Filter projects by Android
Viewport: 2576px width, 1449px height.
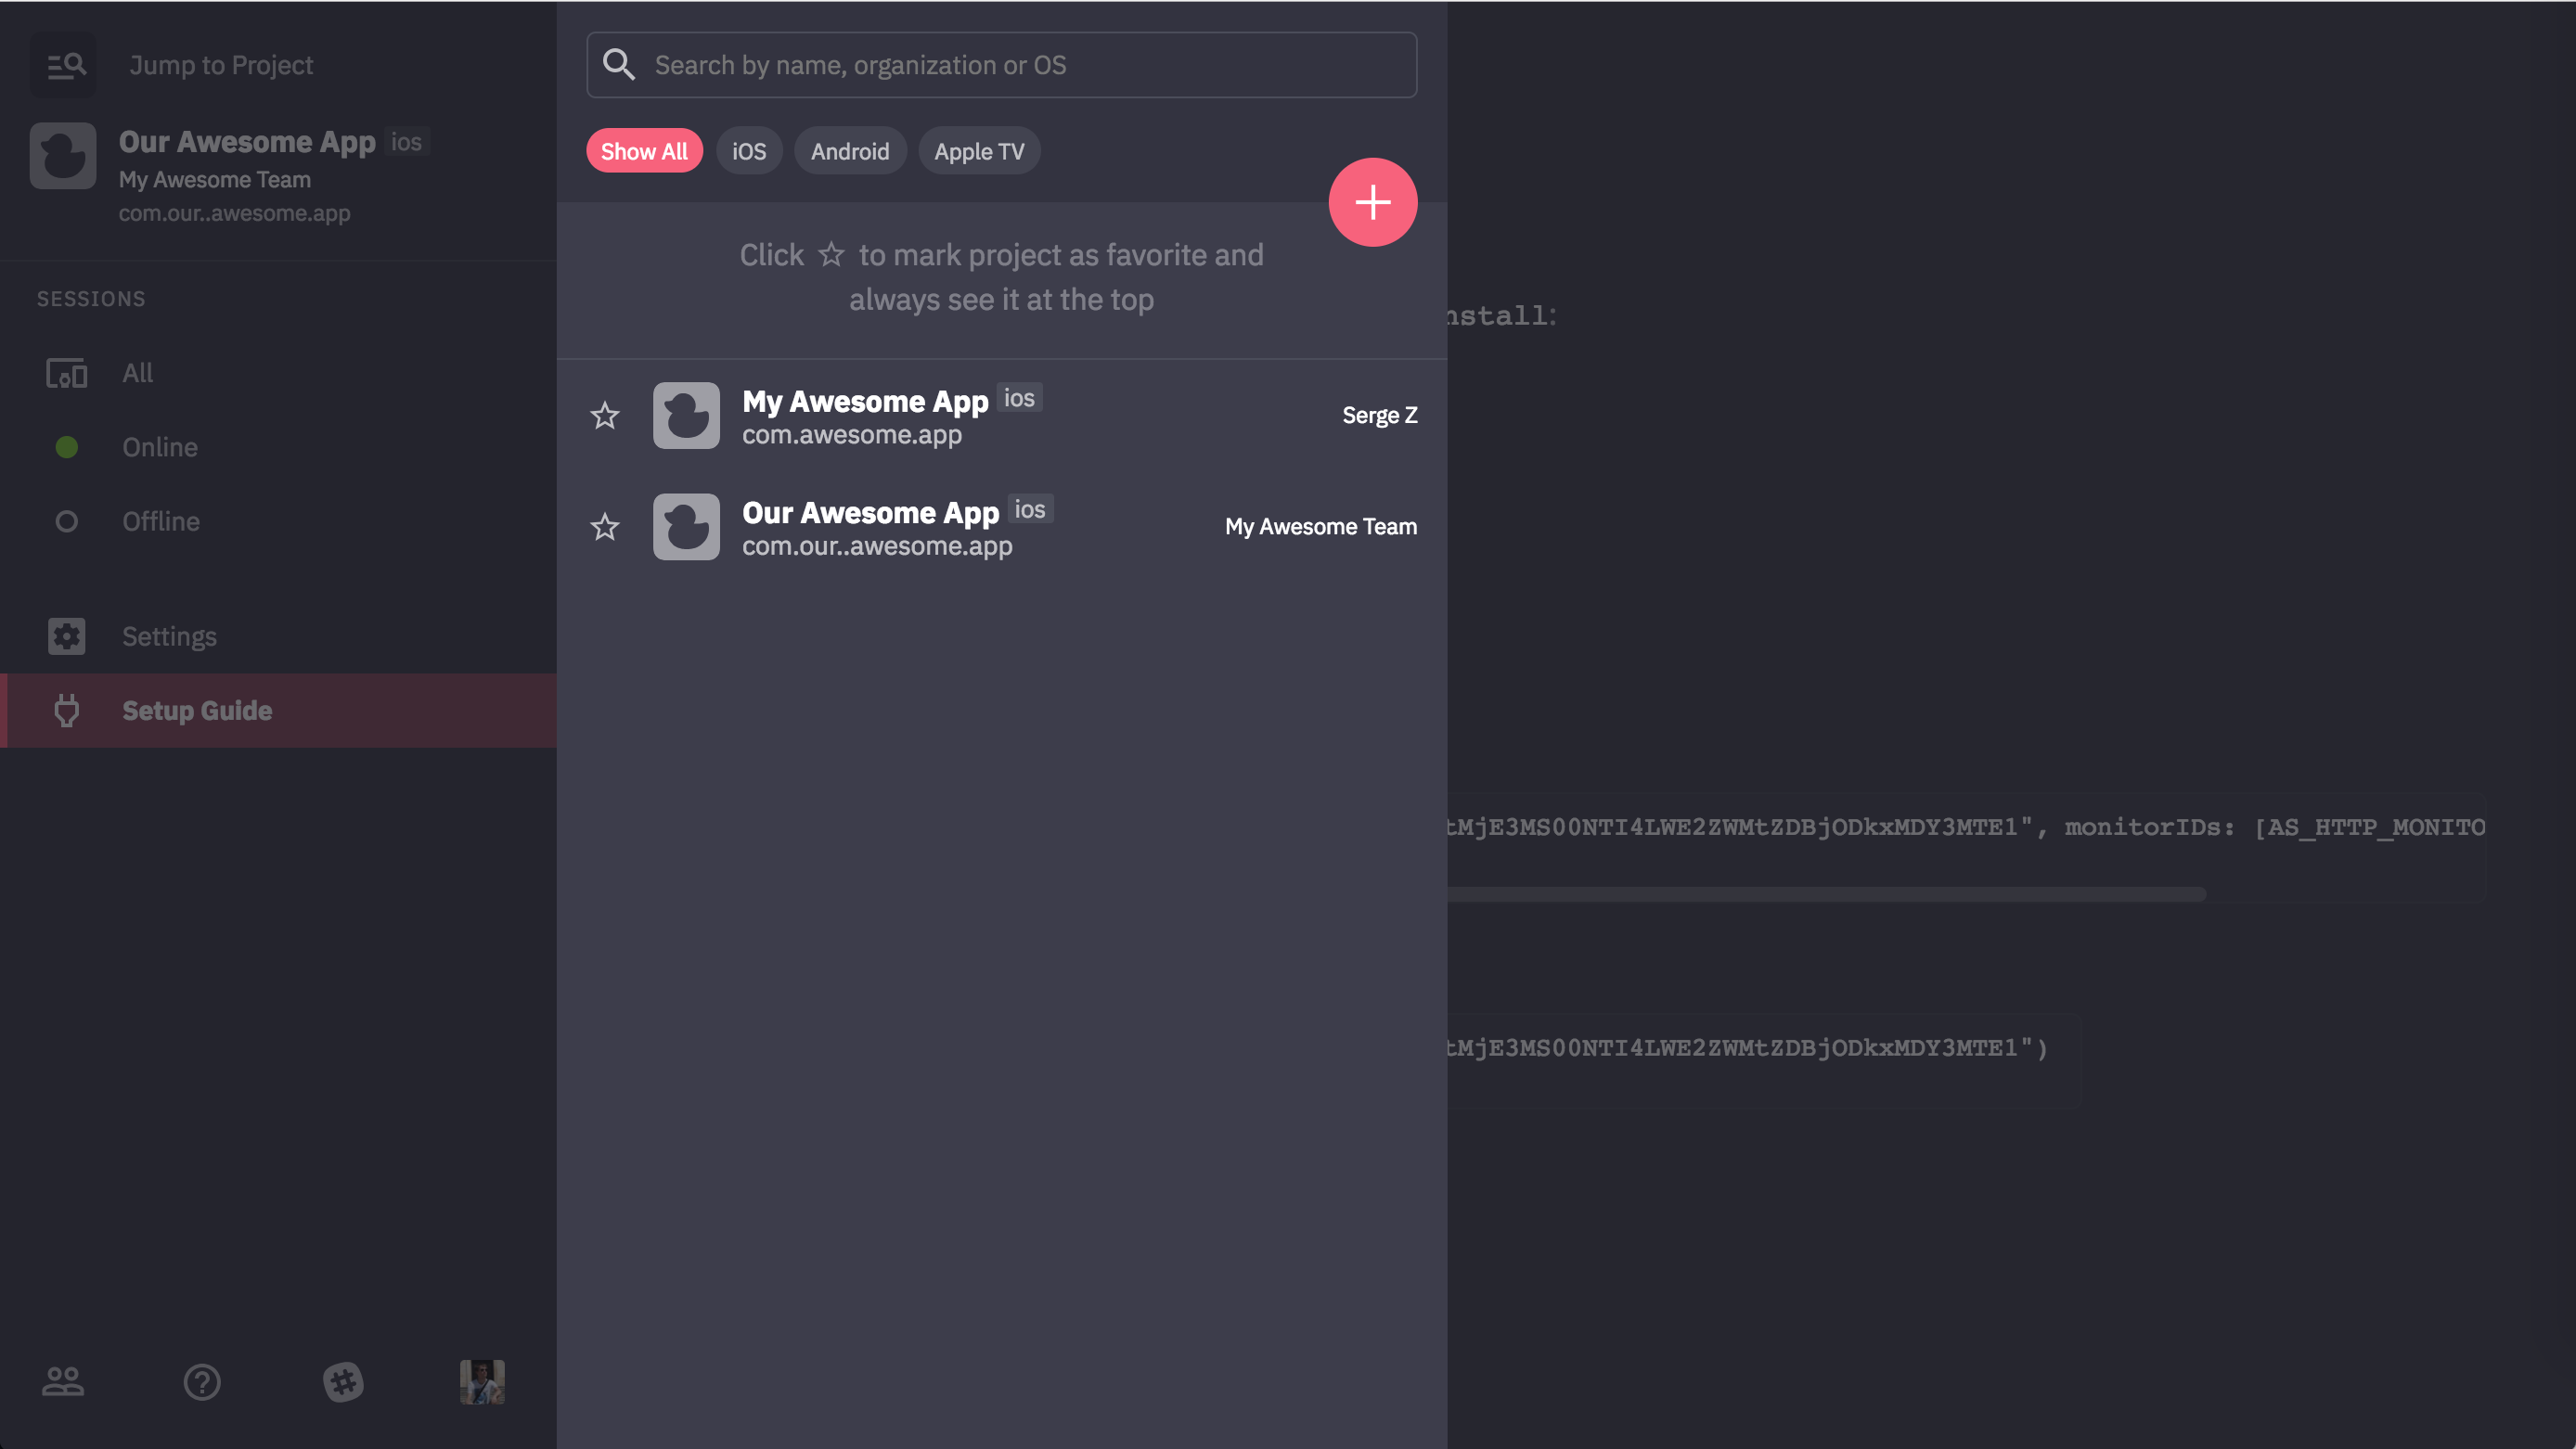(x=849, y=151)
